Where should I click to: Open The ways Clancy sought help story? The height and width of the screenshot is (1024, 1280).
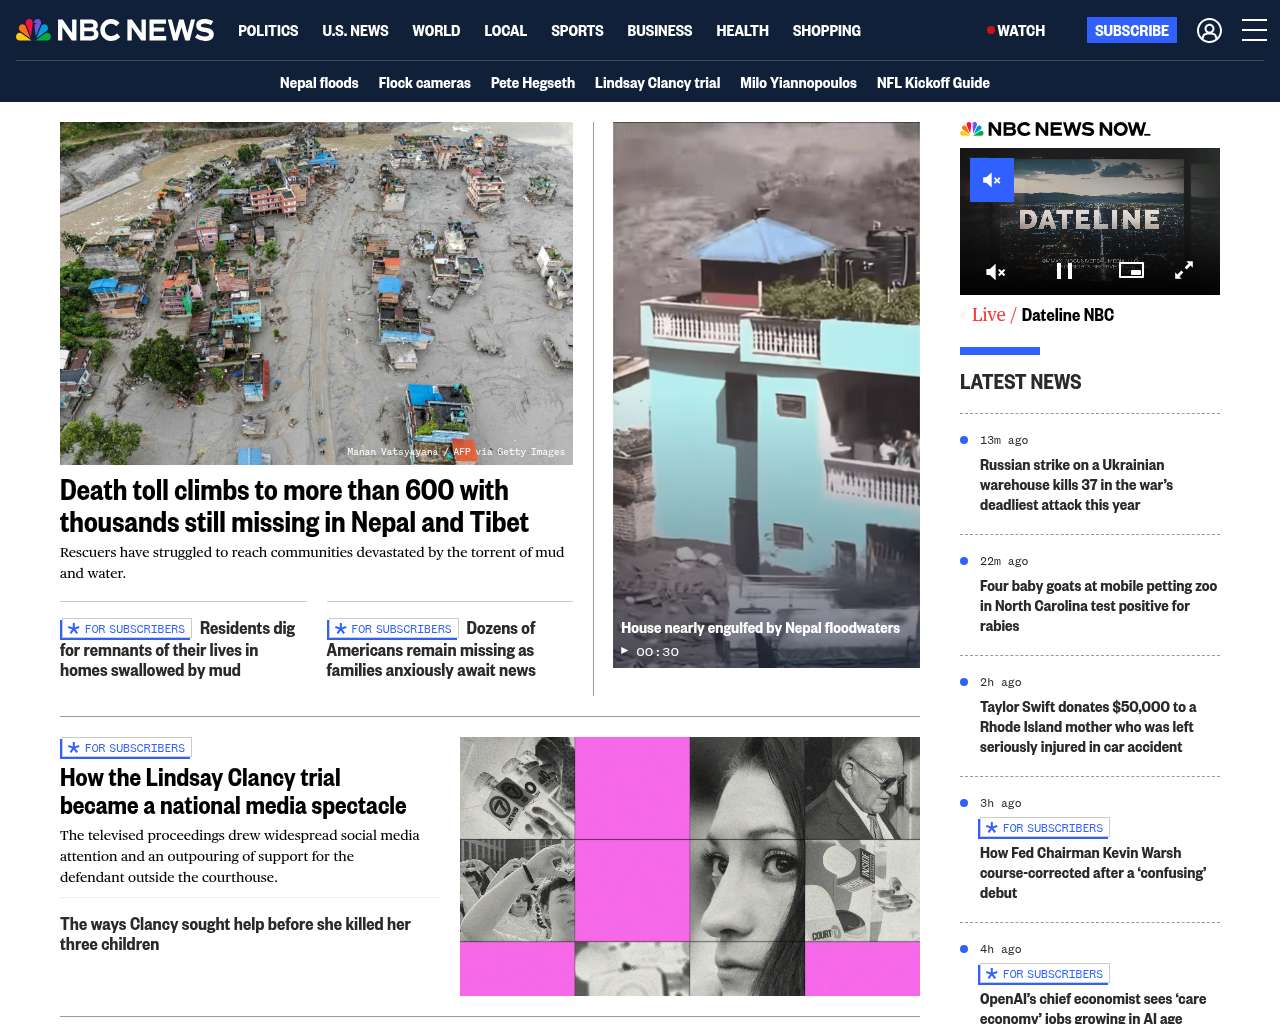point(235,934)
